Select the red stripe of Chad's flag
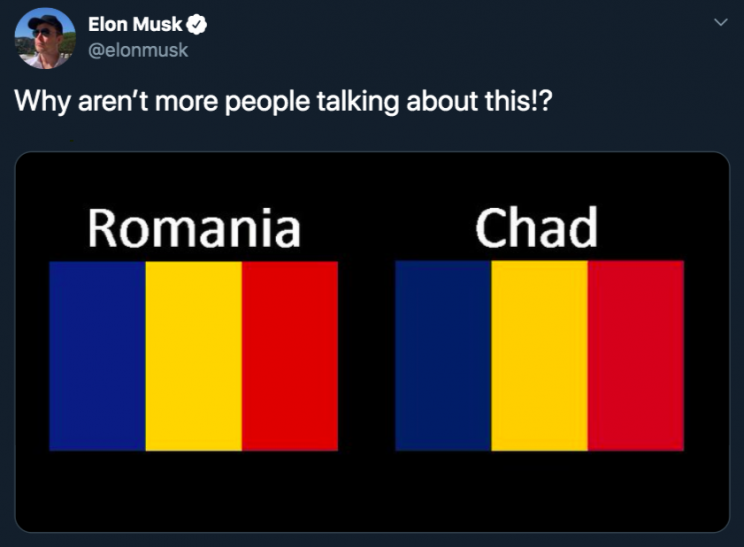744x547 pixels. [636, 356]
